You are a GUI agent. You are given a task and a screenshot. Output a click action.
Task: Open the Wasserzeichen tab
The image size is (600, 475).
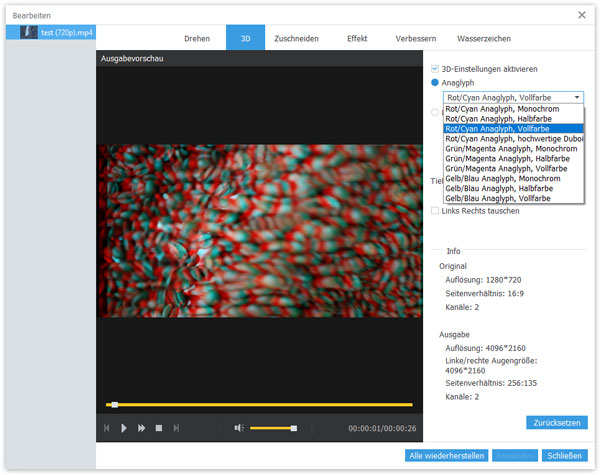coord(484,38)
